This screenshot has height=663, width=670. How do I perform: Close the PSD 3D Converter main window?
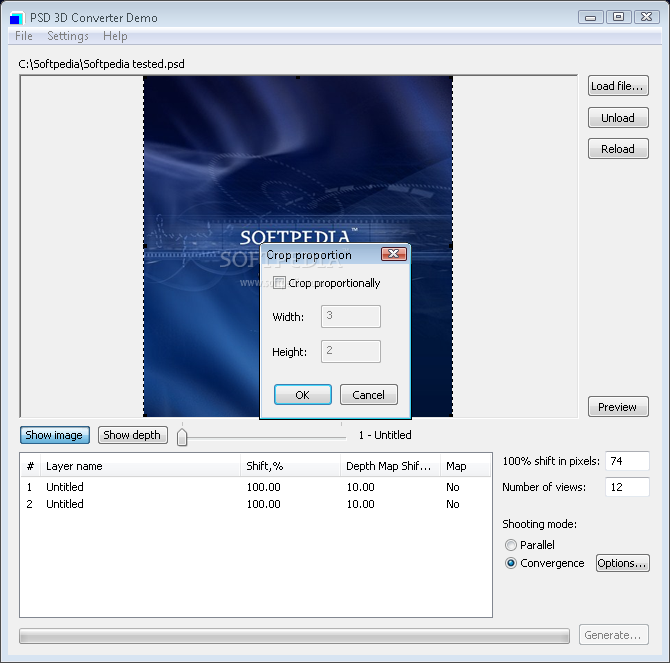click(646, 17)
